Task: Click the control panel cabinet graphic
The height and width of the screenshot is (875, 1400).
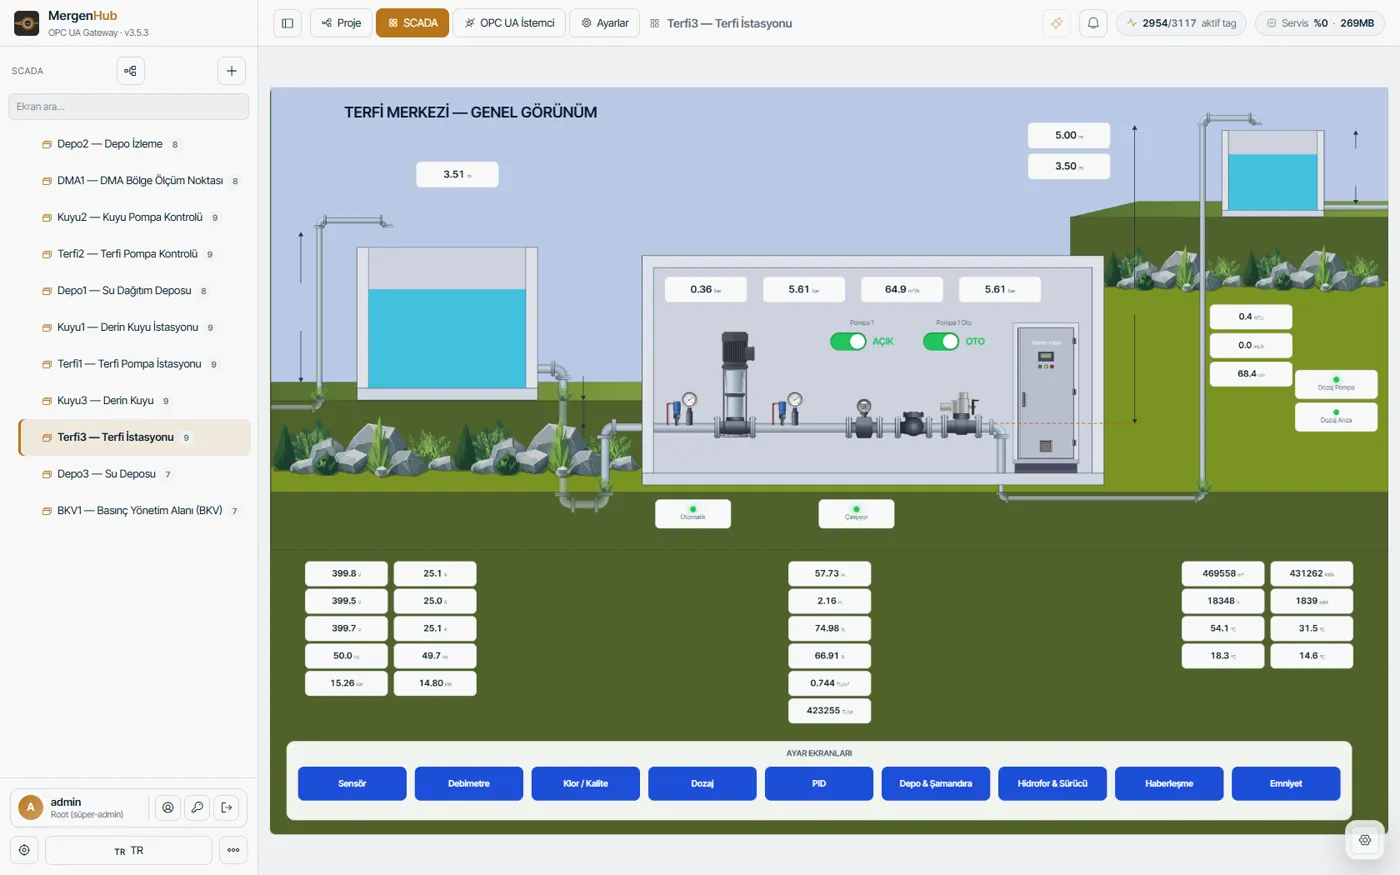Action: click(x=1046, y=399)
